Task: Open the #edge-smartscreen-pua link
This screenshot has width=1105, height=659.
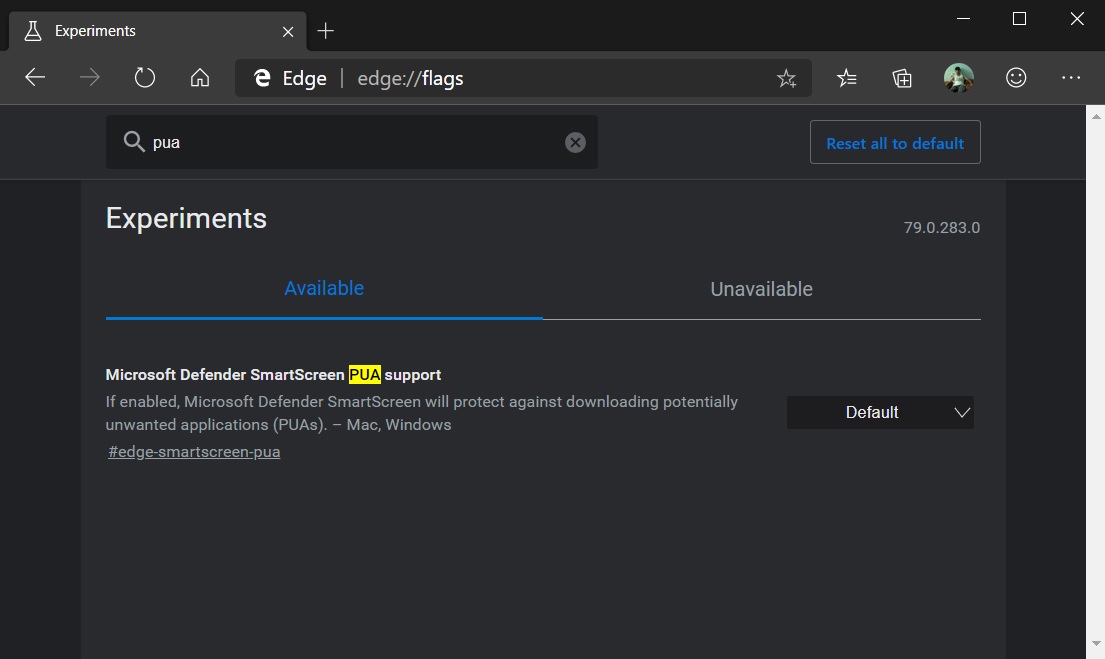Action: tap(194, 452)
